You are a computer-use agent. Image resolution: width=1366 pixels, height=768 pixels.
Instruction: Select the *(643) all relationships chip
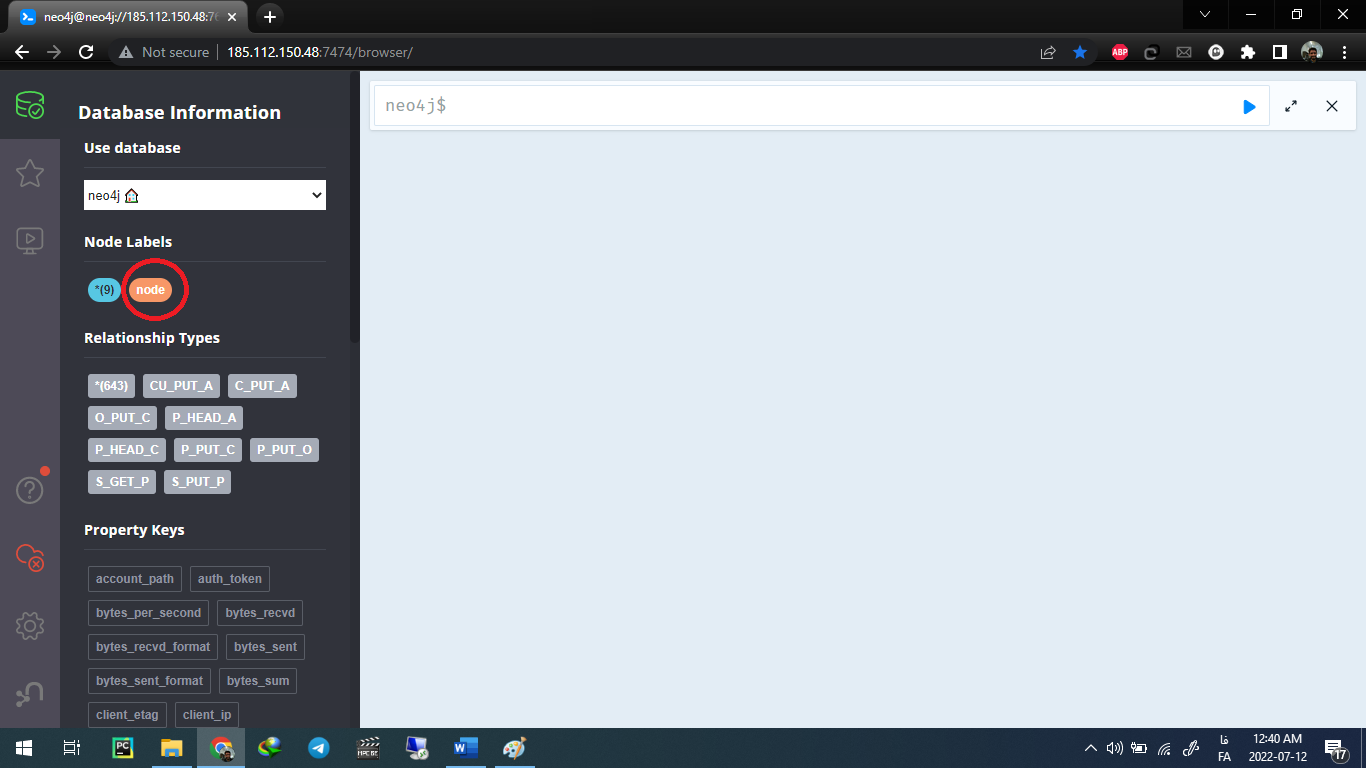click(x=111, y=386)
